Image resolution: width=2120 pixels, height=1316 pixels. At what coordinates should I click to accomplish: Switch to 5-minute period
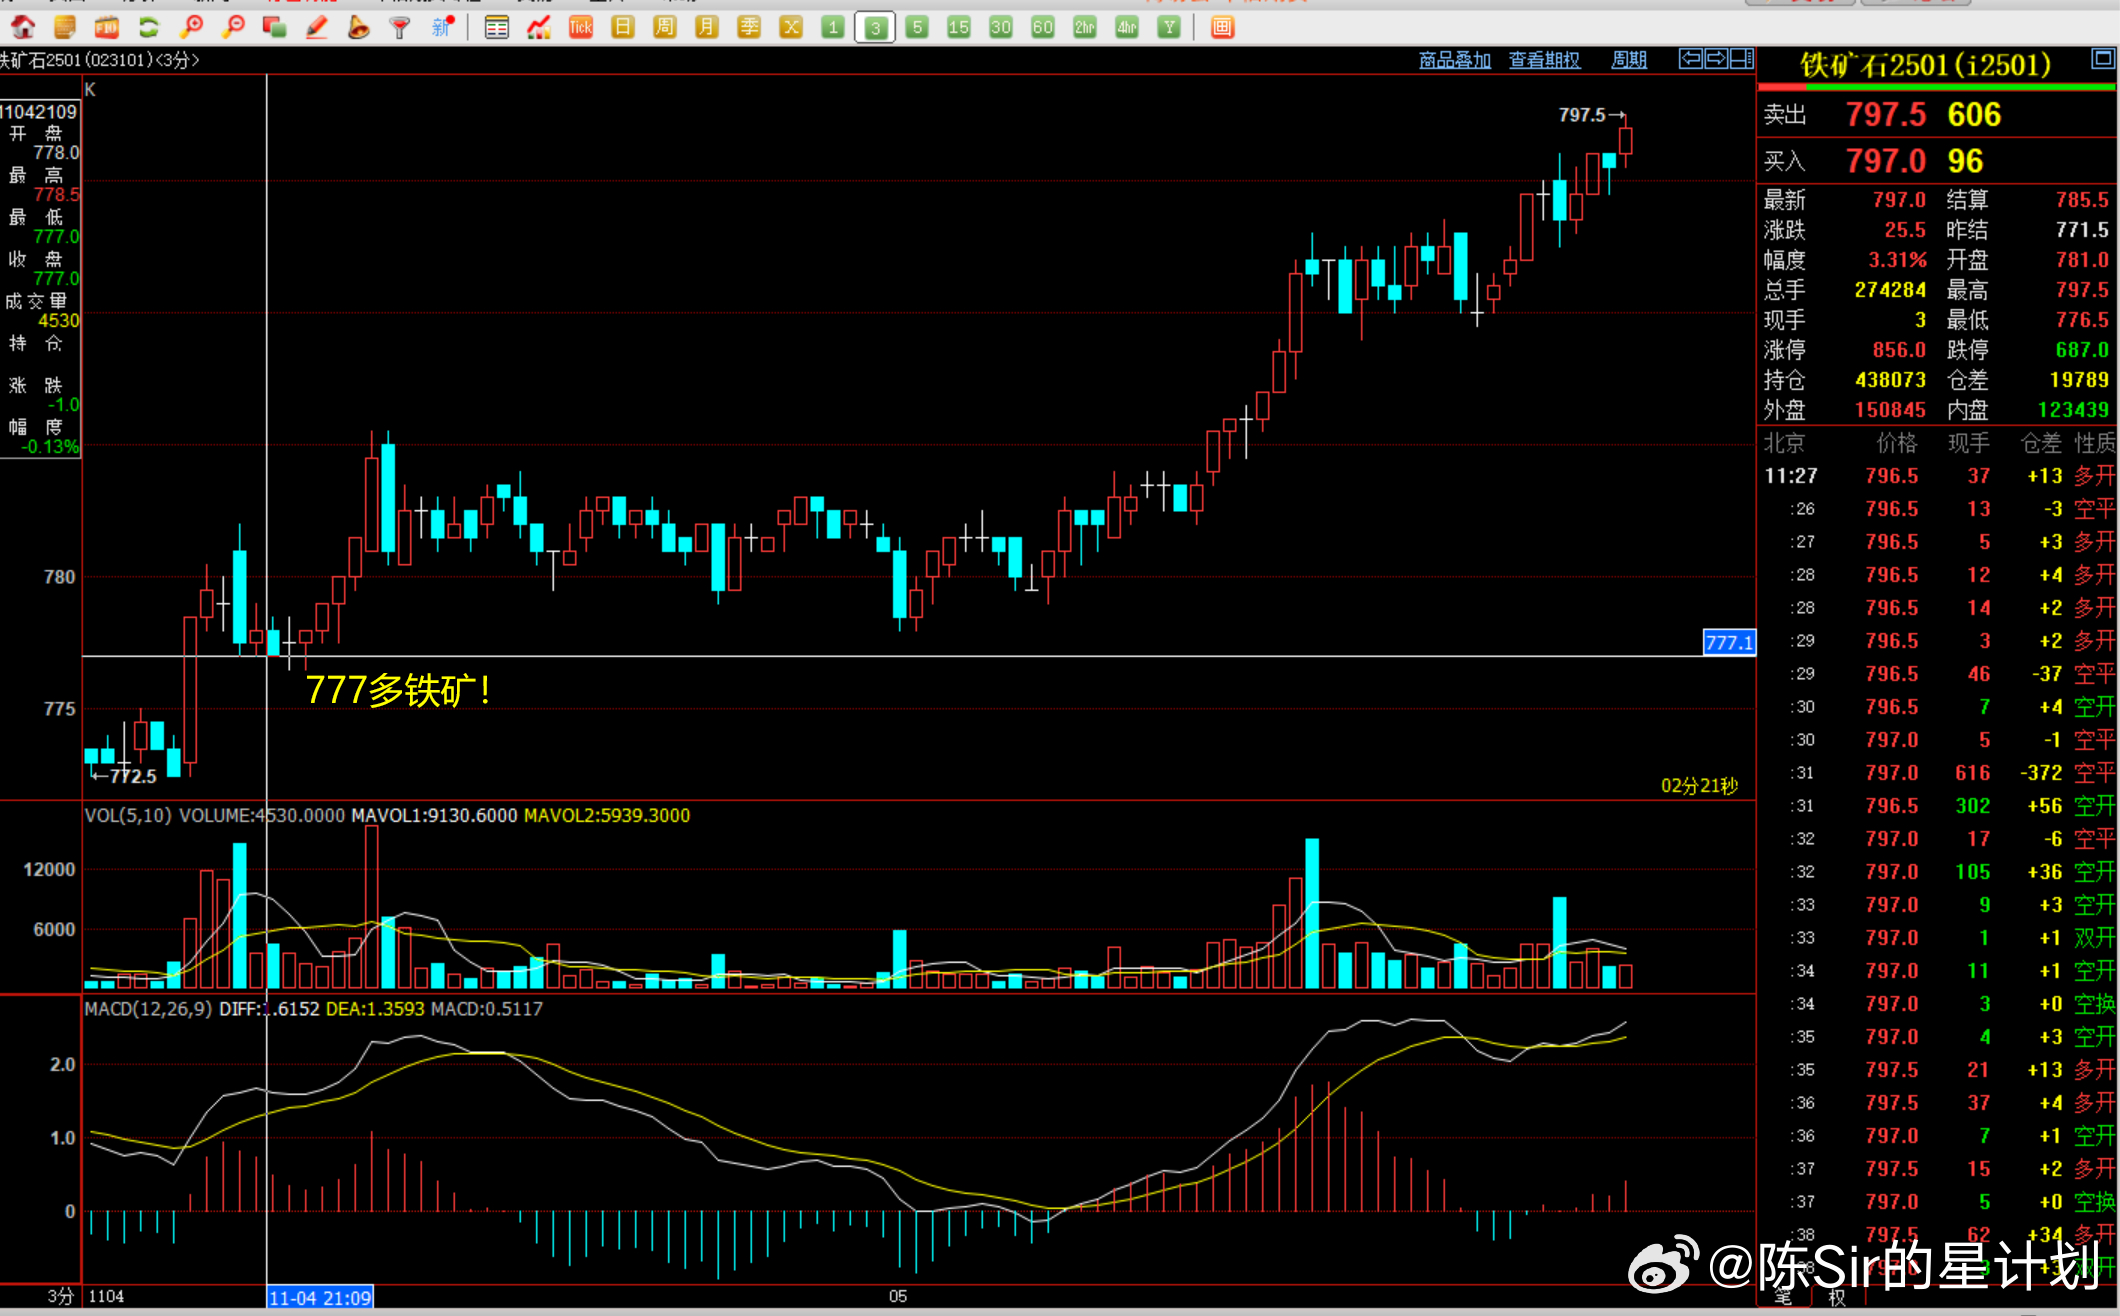(917, 27)
